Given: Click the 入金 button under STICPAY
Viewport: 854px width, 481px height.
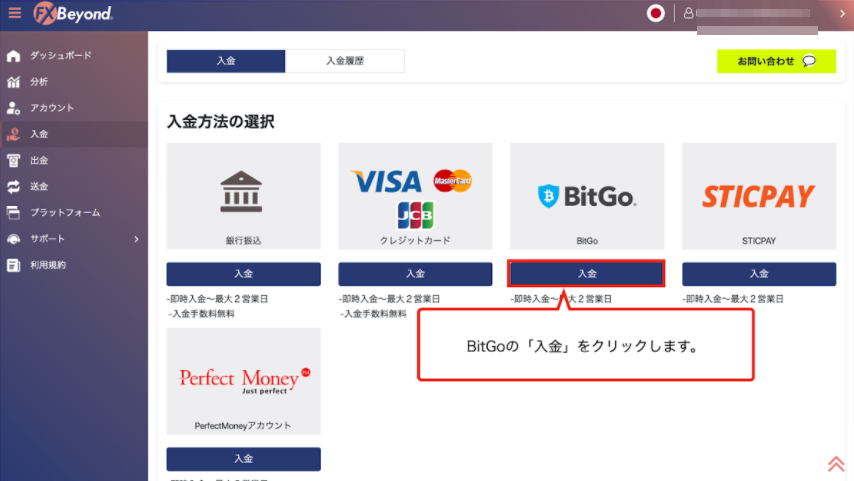Looking at the screenshot, I should [759, 274].
